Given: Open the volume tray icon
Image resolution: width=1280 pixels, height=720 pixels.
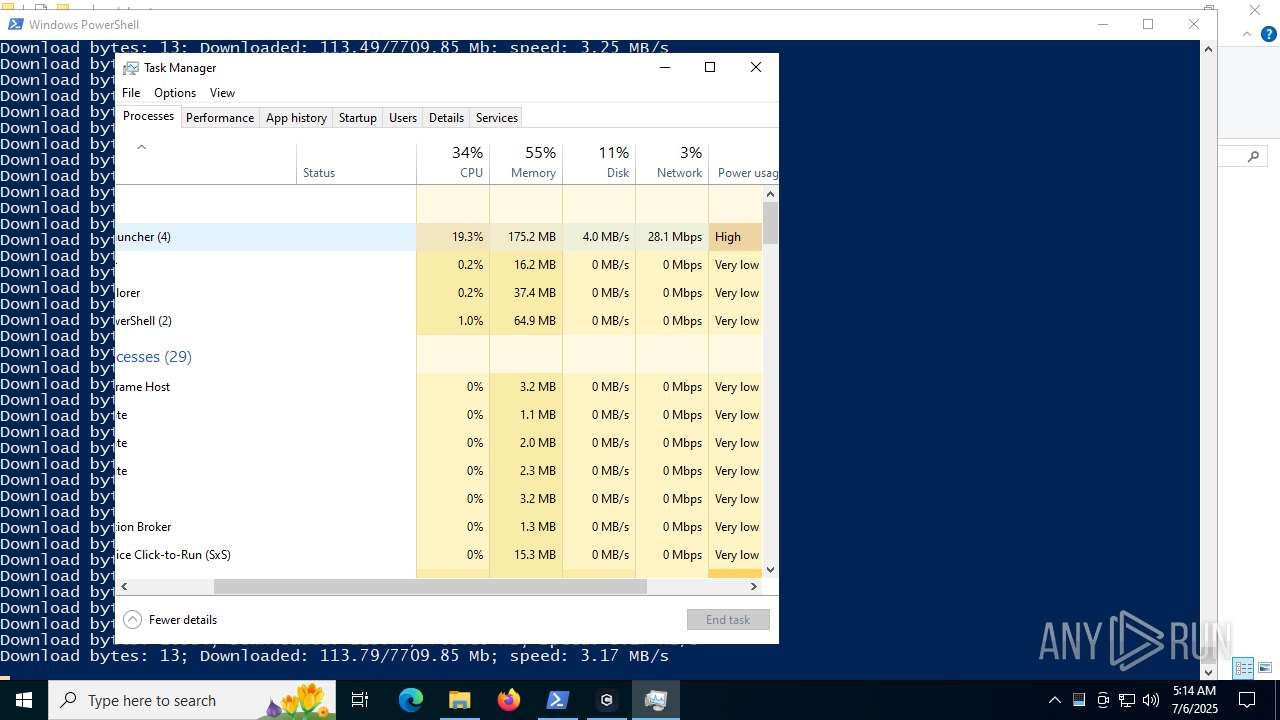Looking at the screenshot, I should 1151,700.
